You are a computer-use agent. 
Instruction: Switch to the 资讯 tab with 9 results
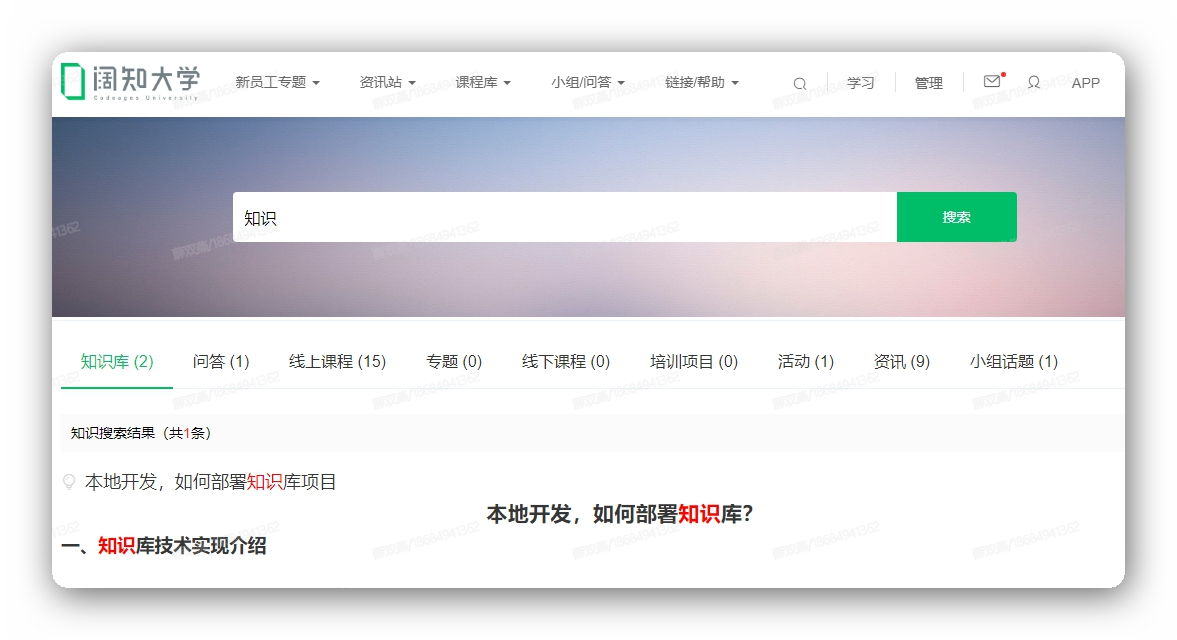coord(899,361)
